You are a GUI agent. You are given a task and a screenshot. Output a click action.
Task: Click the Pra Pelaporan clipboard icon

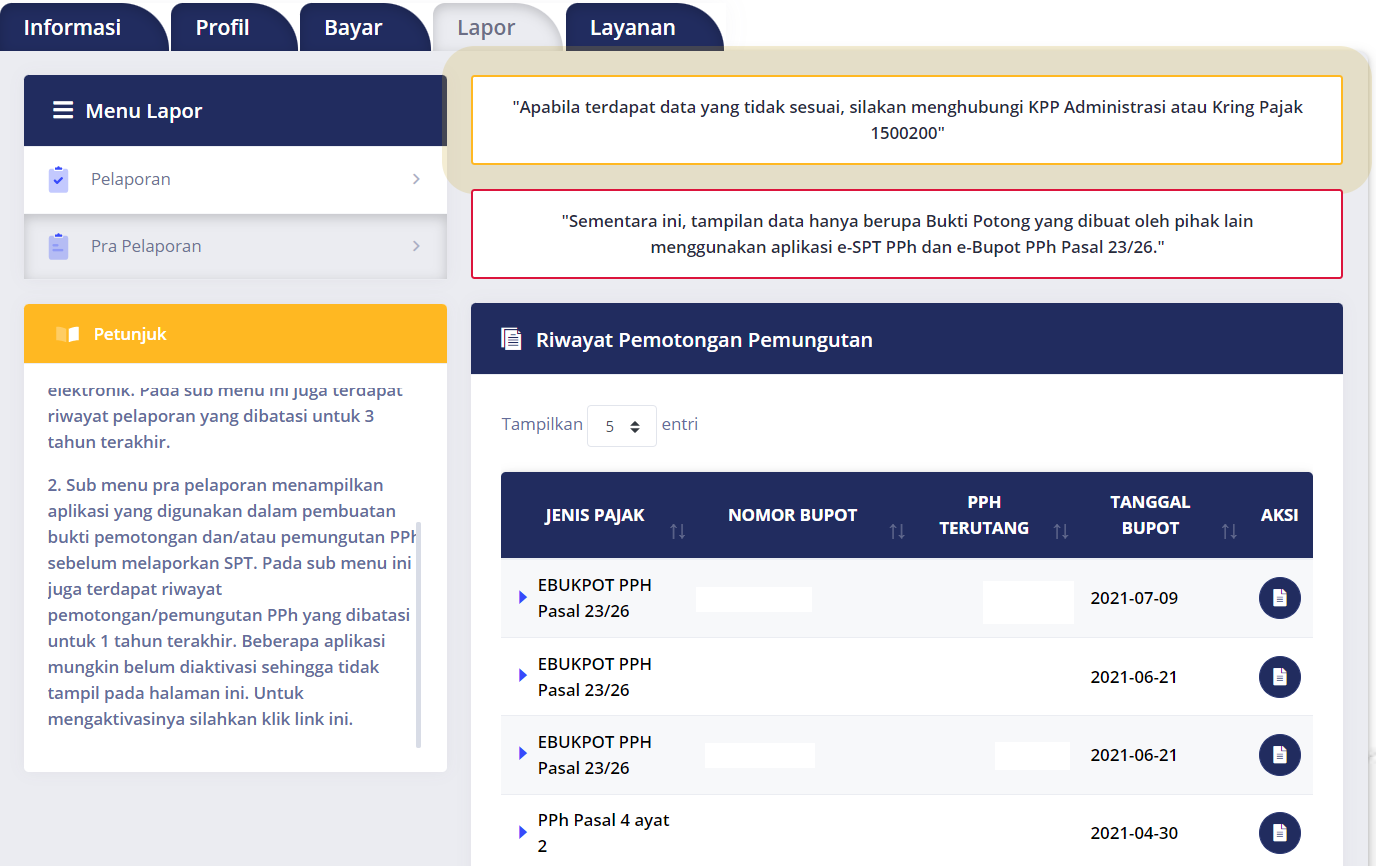[58, 246]
